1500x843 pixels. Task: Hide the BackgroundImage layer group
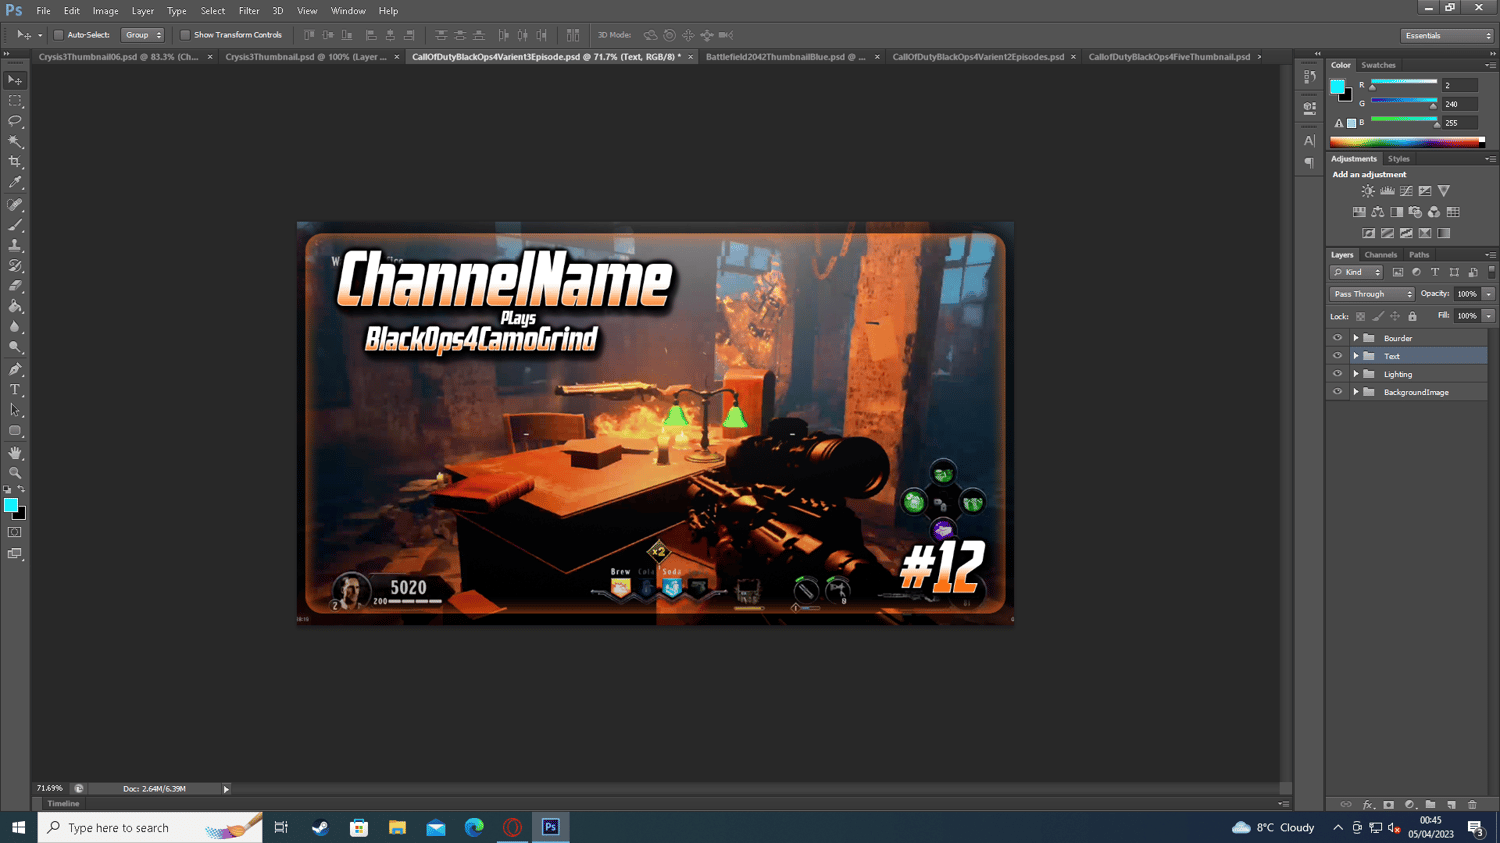tap(1337, 392)
